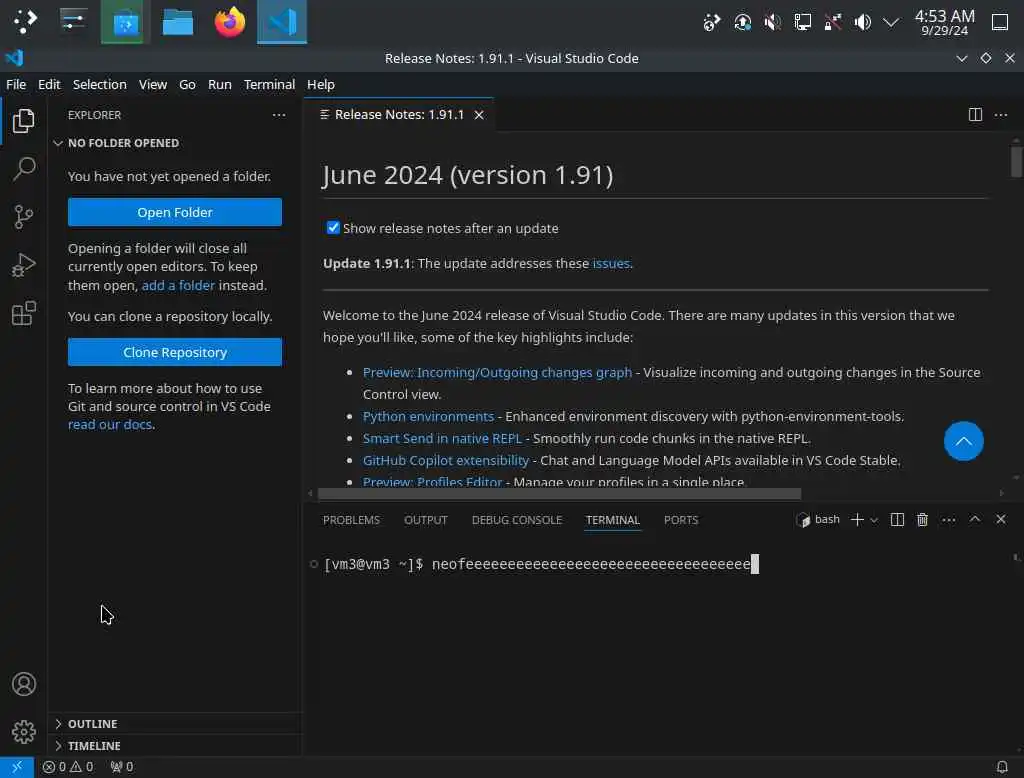1024x778 pixels.
Task: Click the Clone Repository button
Action: 175,352
